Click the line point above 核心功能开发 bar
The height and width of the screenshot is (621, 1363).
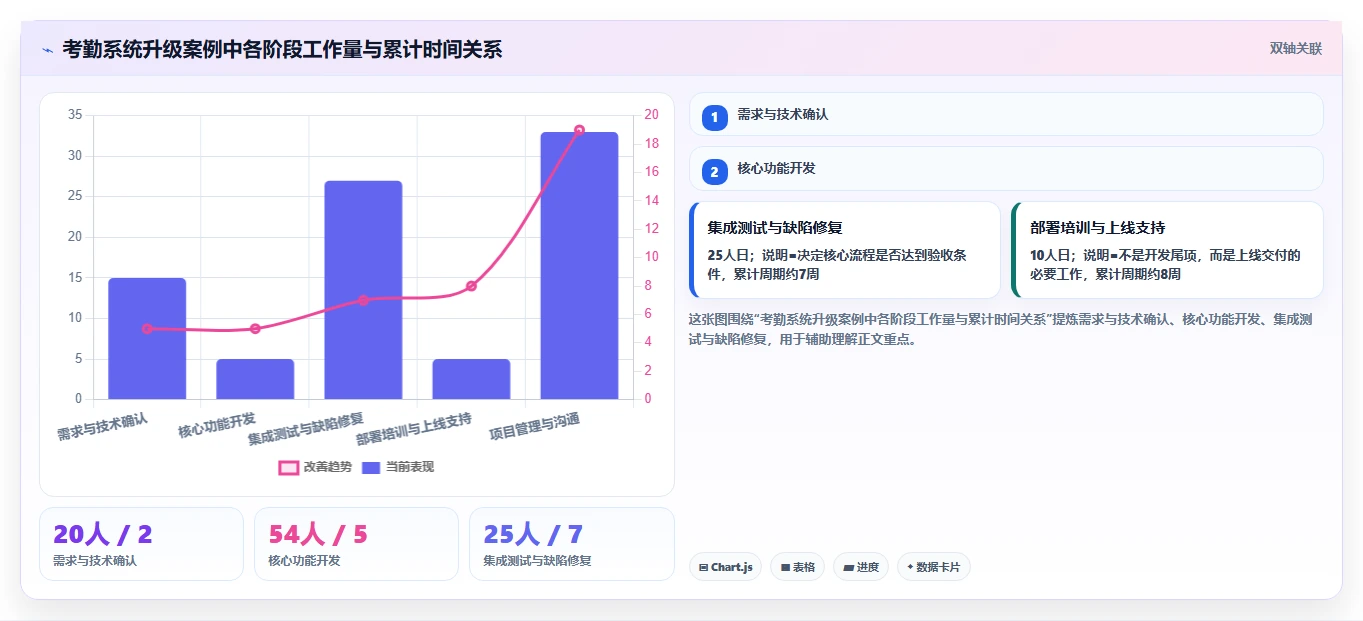tap(255, 328)
